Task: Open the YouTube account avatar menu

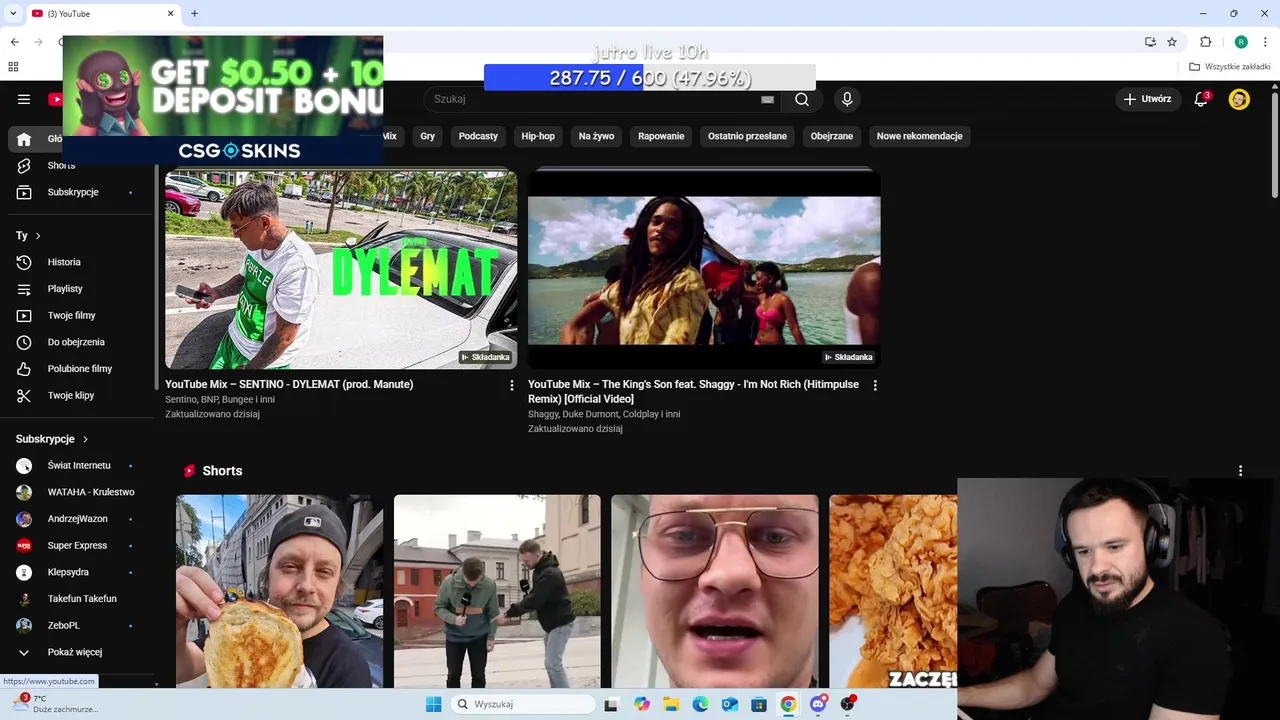Action: click(1239, 99)
